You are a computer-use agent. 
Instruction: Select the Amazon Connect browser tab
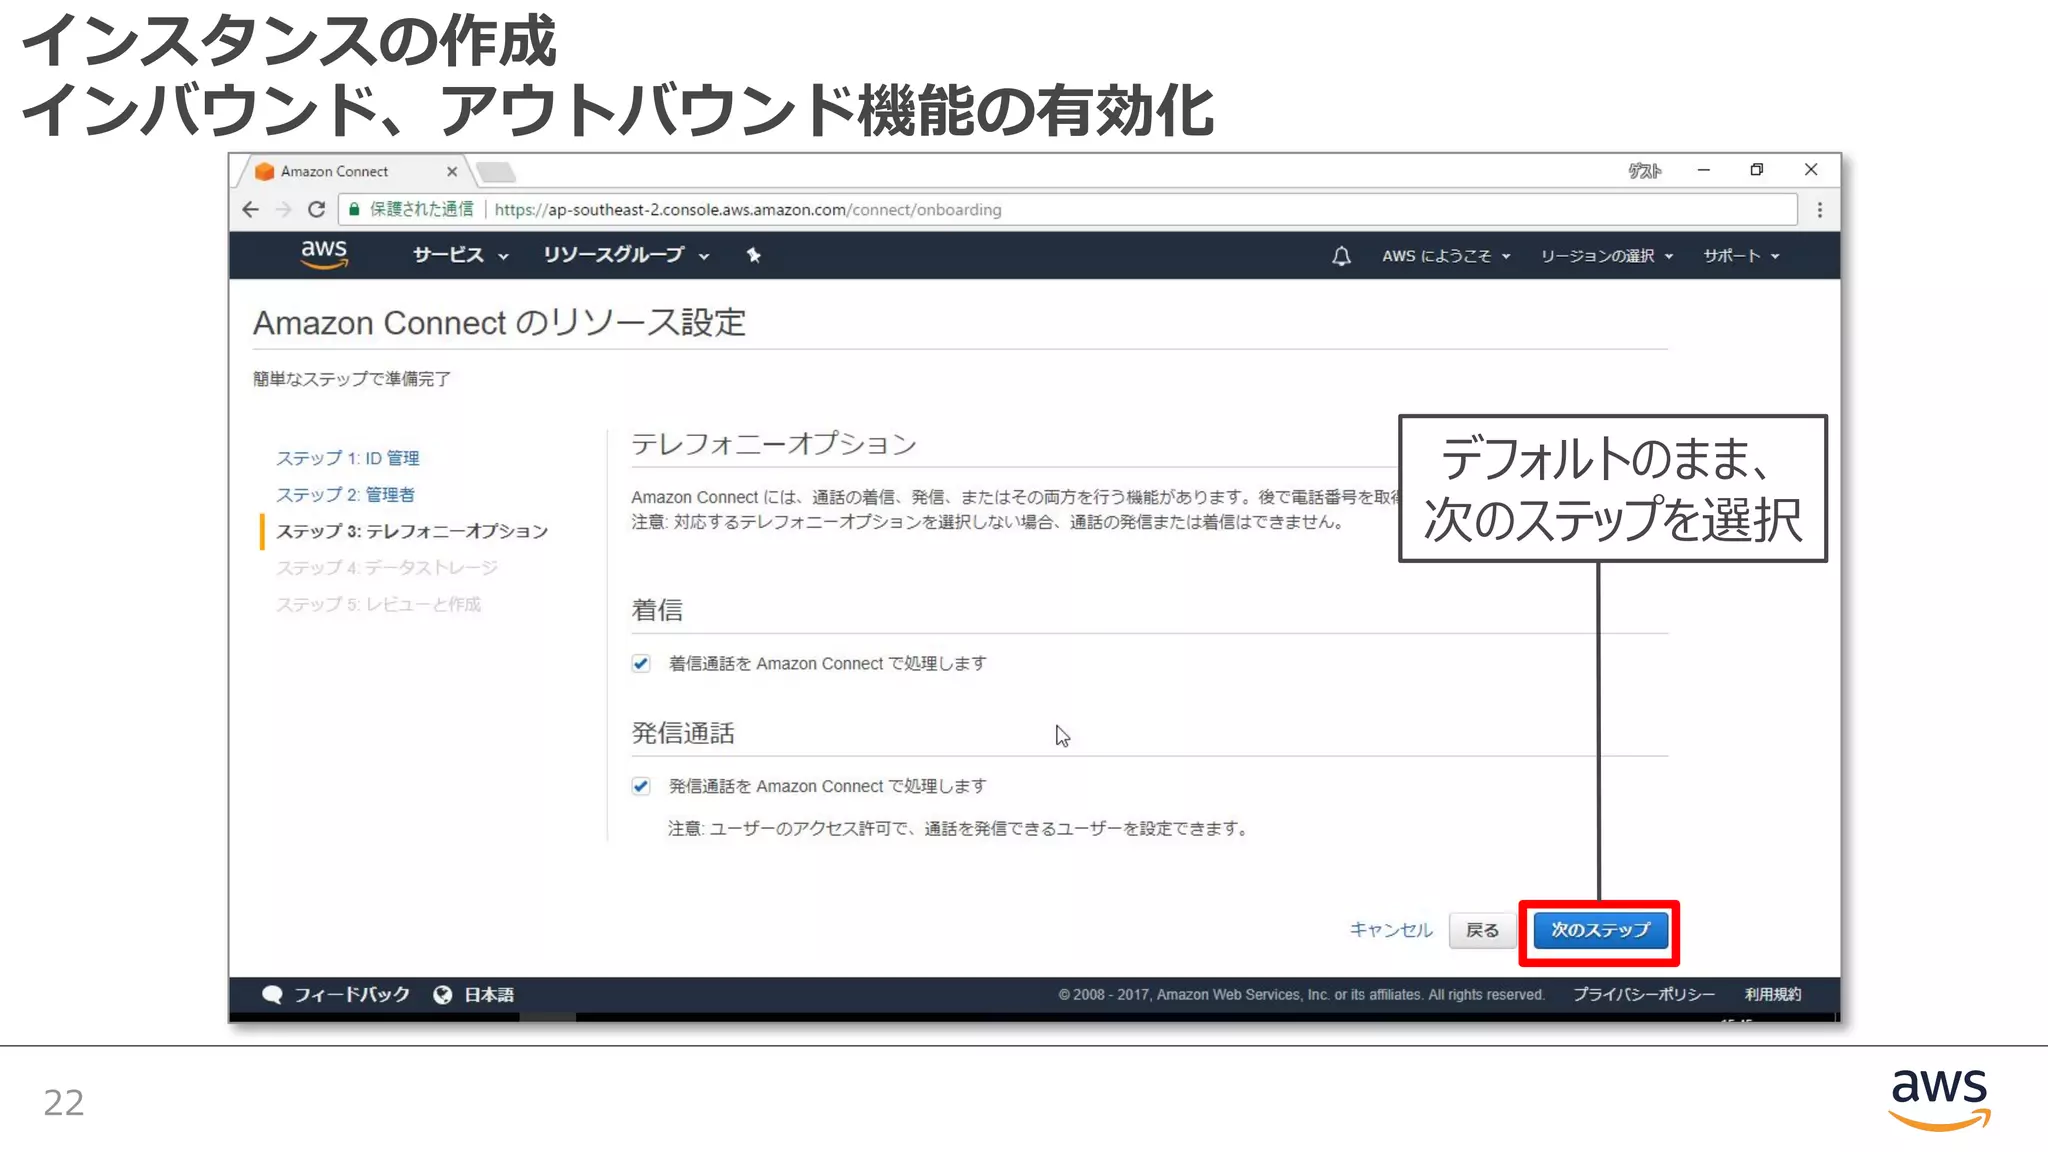tap(335, 171)
